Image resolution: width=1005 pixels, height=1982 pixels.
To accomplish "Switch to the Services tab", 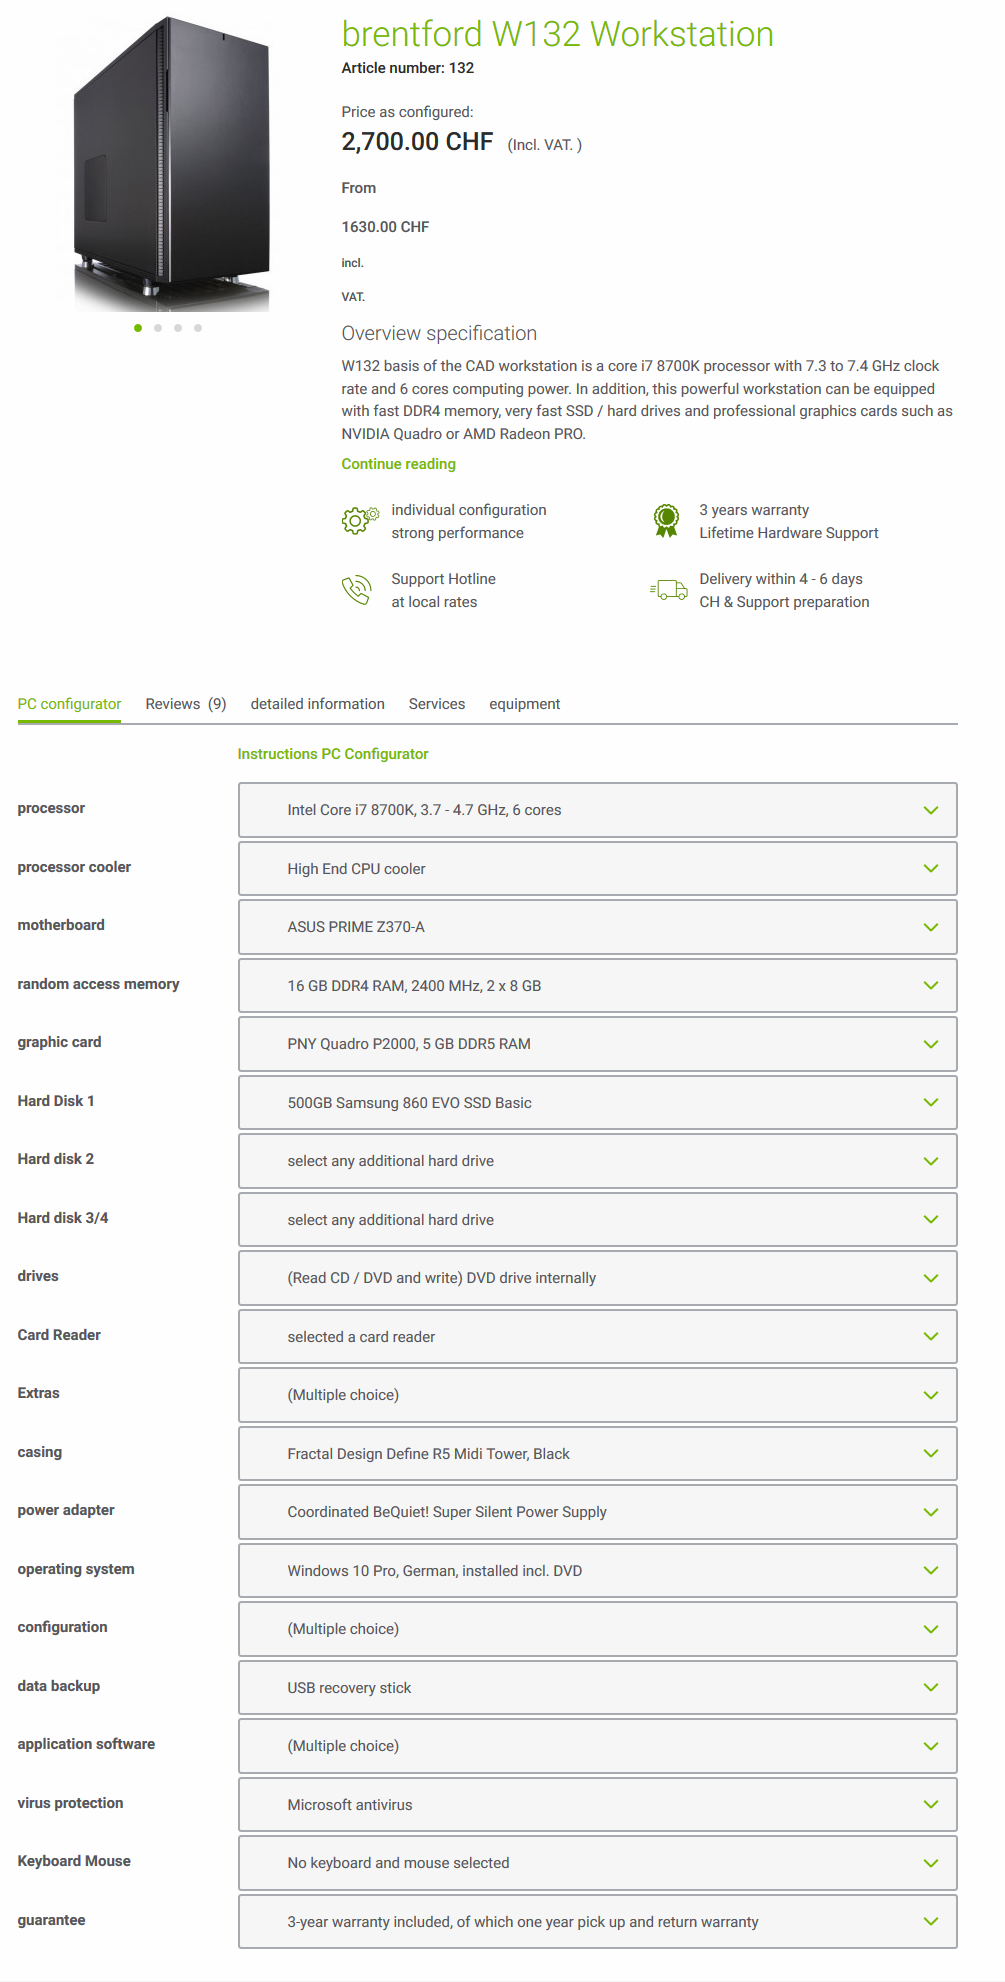I will coord(437,704).
